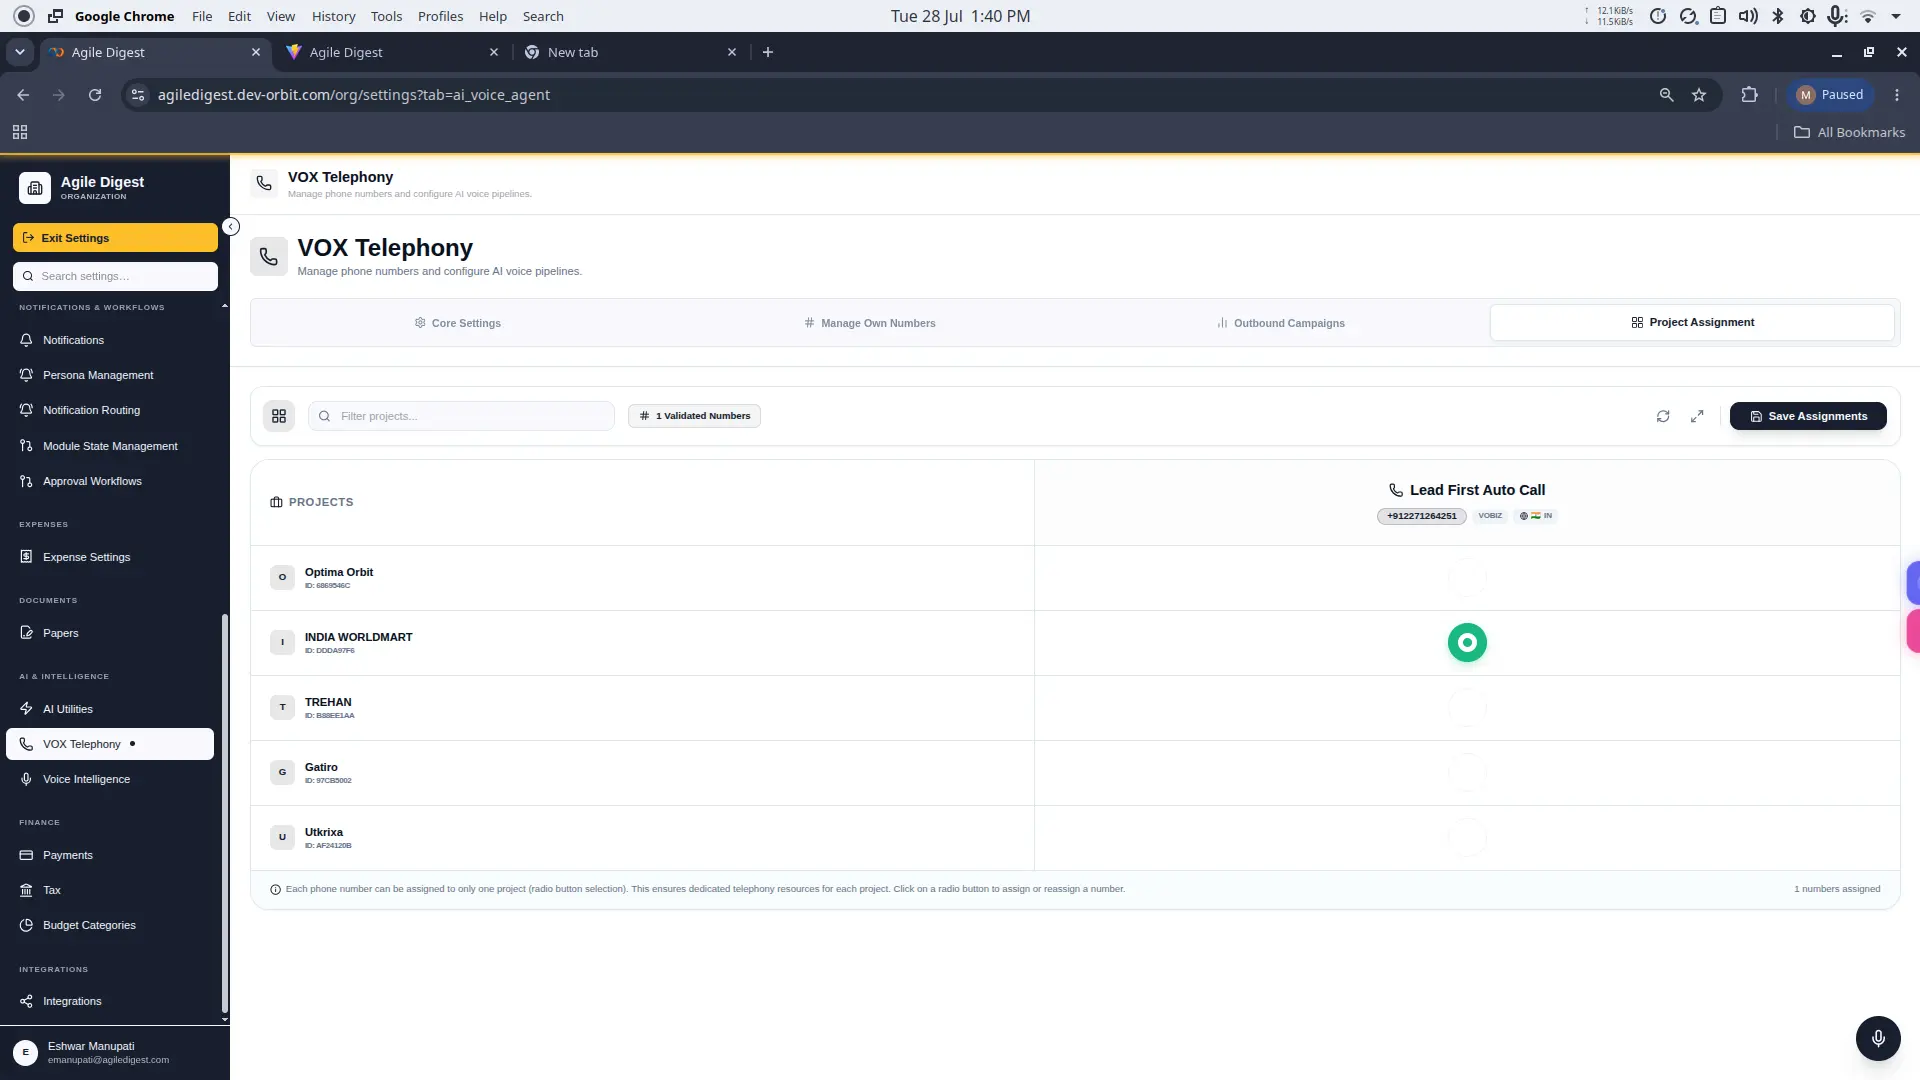Open Integrations settings

pyautogui.click(x=110, y=1001)
